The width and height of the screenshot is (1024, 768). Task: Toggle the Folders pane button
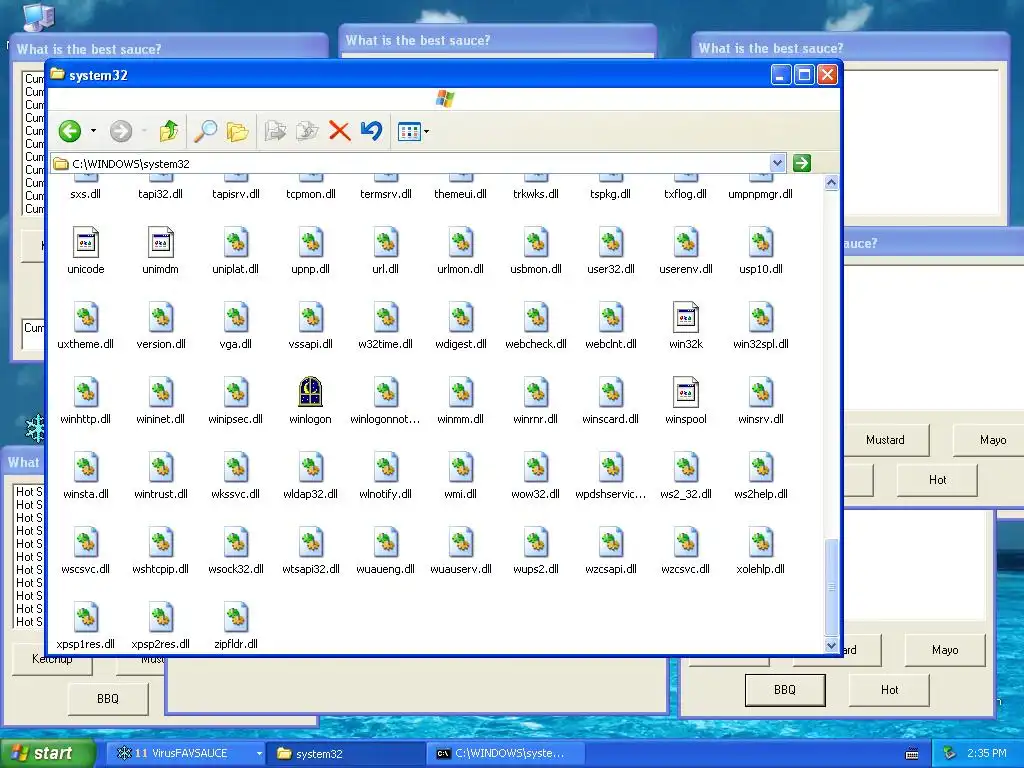(237, 131)
